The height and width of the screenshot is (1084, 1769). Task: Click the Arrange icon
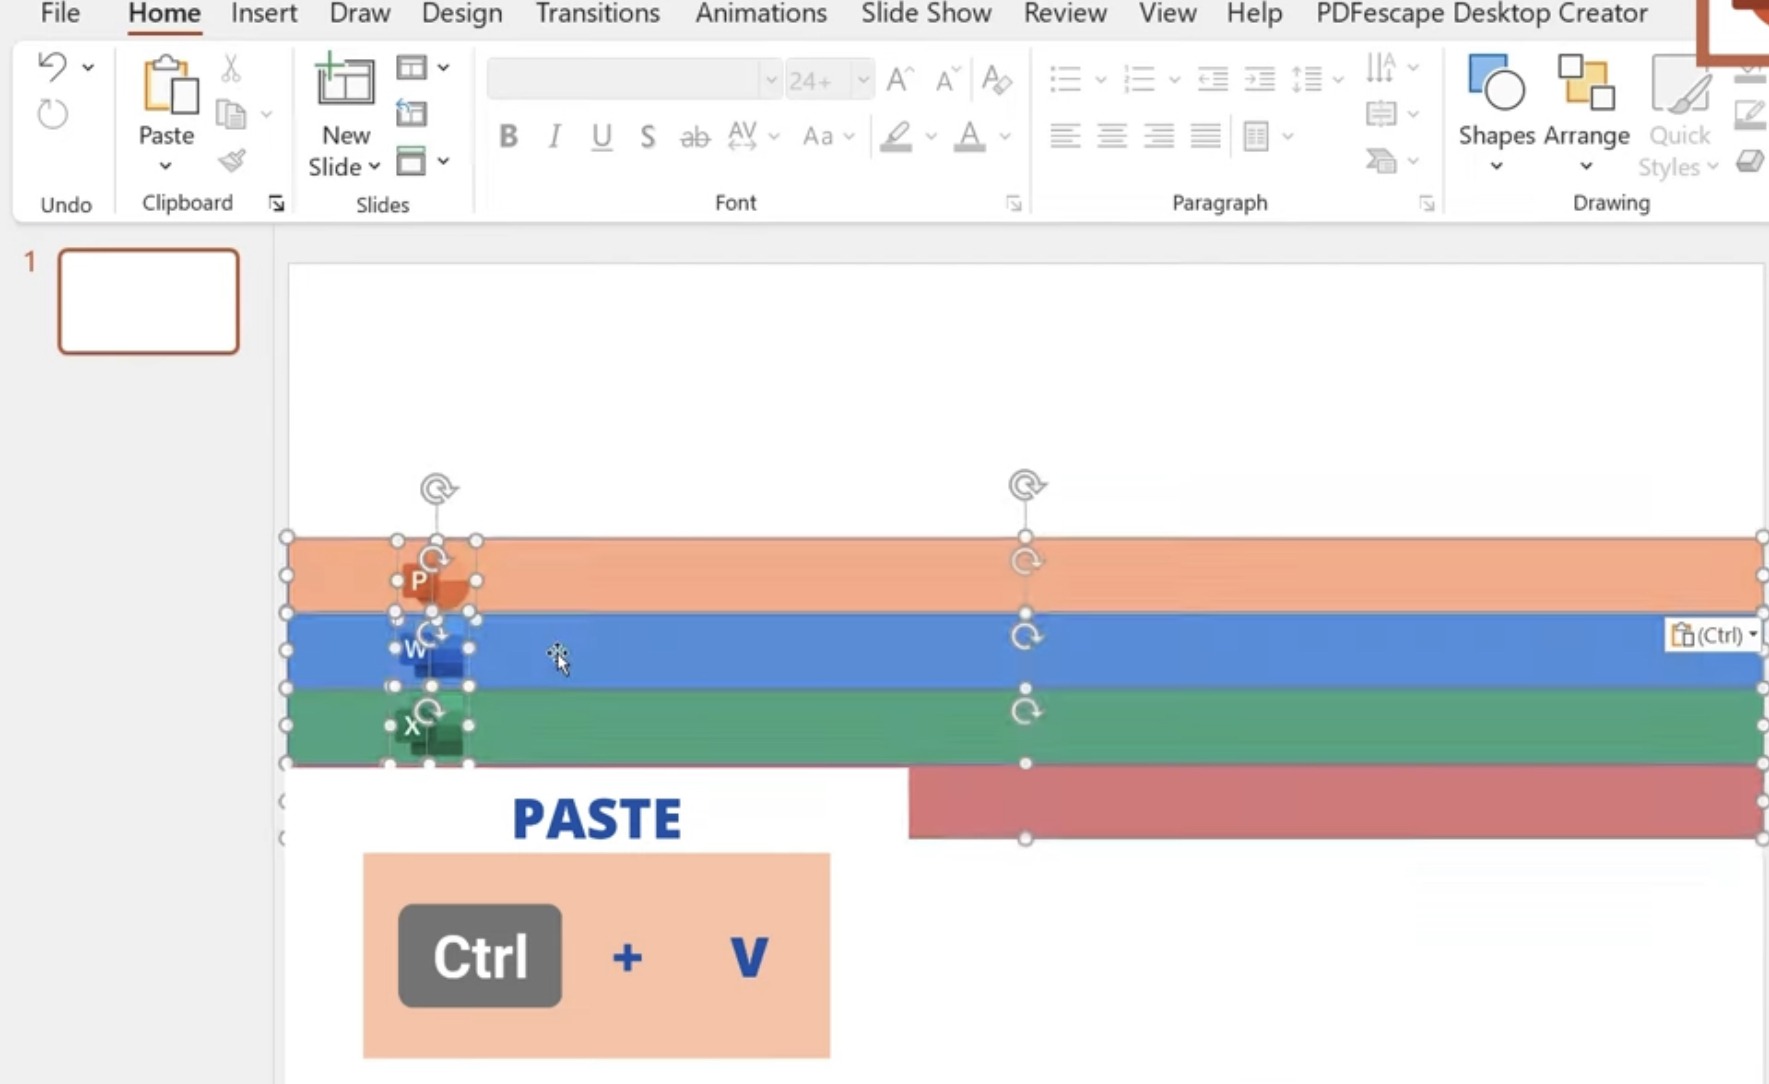point(1586,82)
